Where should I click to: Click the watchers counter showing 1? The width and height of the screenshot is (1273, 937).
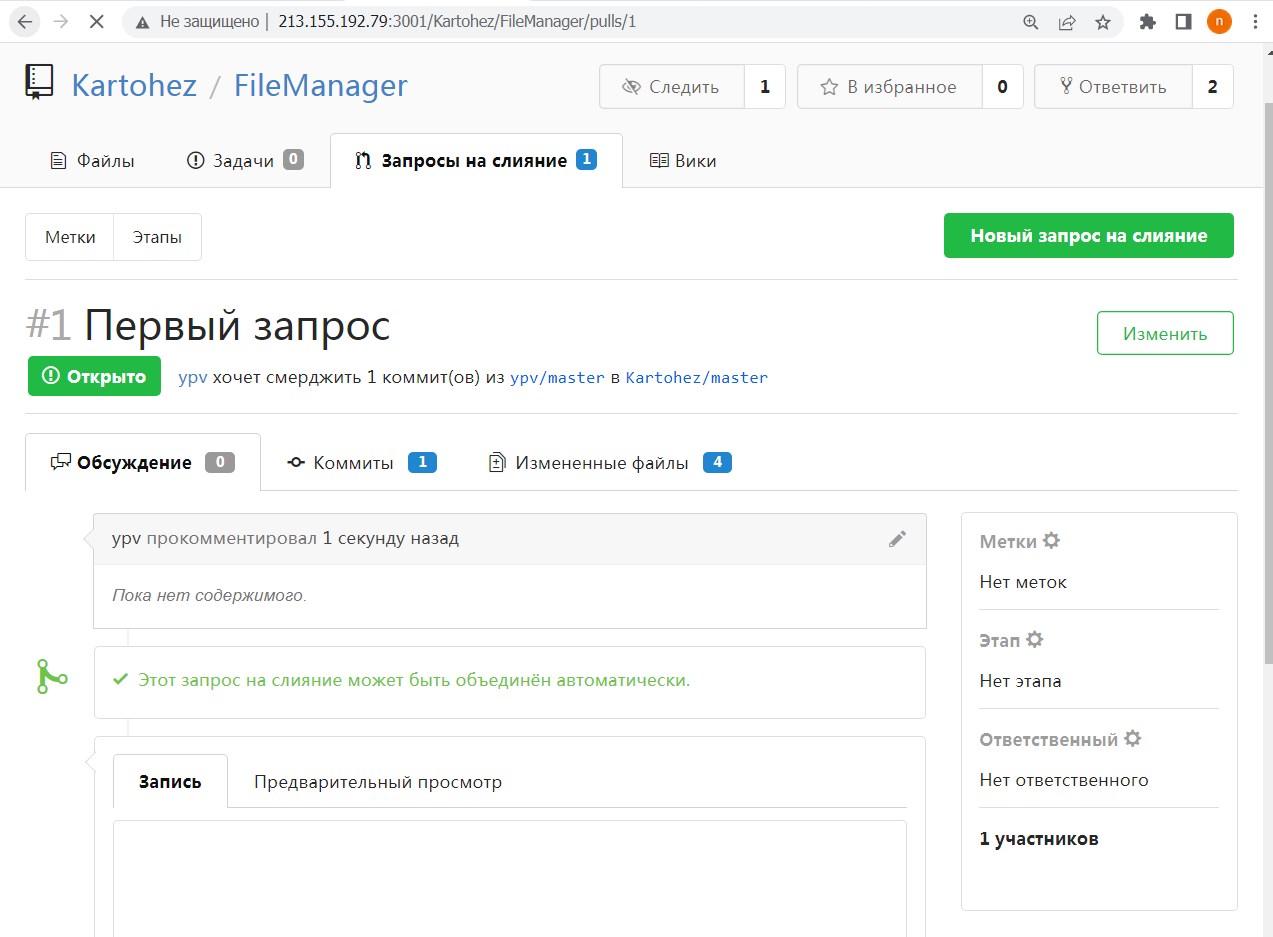[764, 87]
